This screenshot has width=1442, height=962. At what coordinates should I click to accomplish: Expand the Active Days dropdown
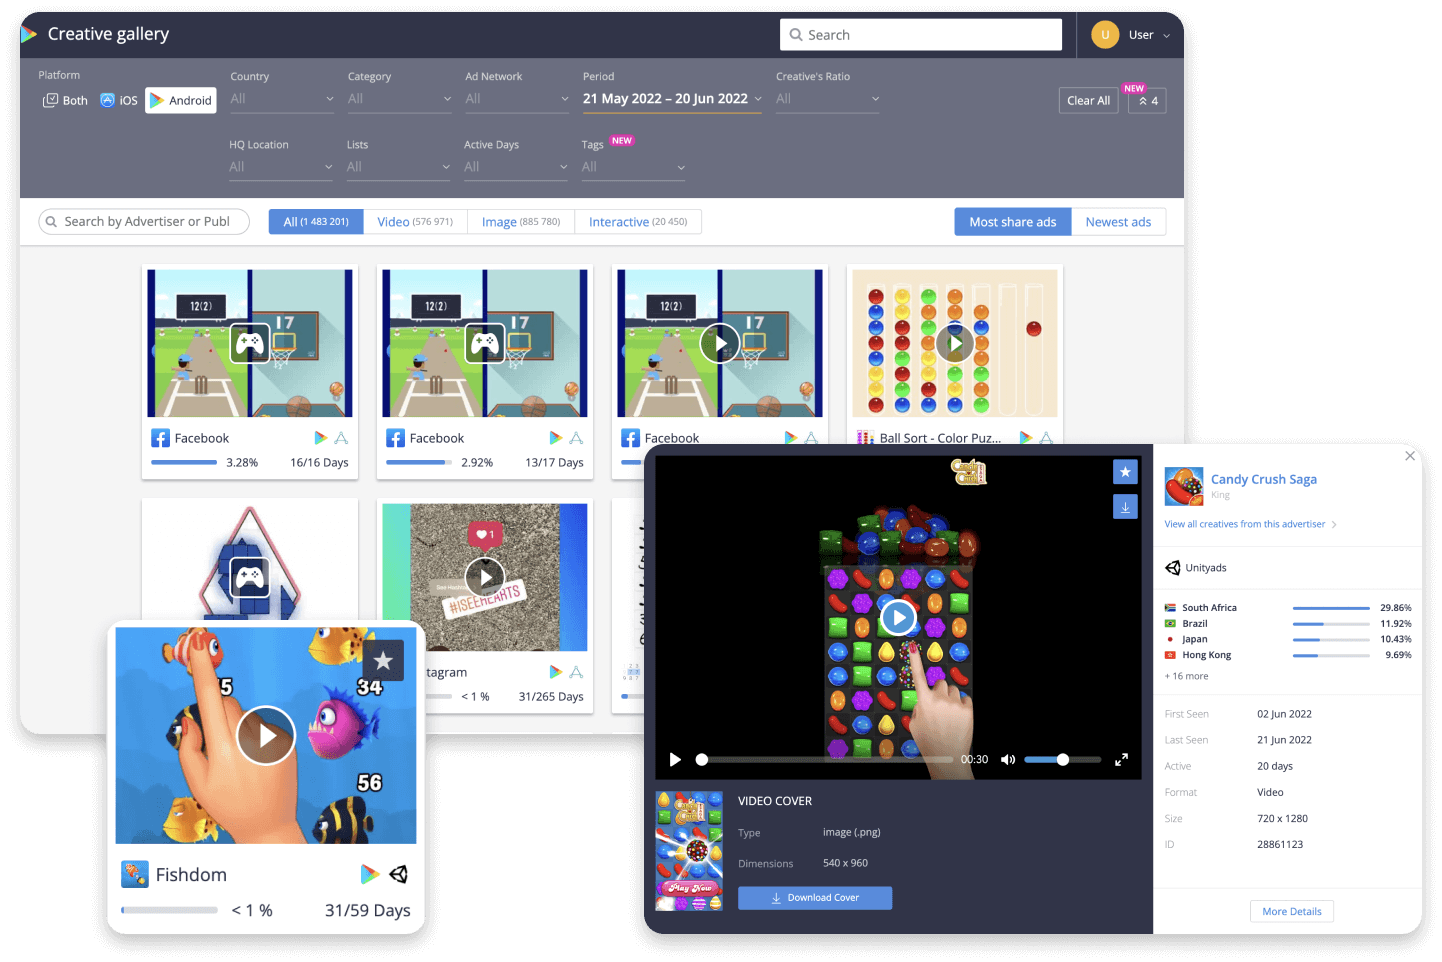coord(516,167)
